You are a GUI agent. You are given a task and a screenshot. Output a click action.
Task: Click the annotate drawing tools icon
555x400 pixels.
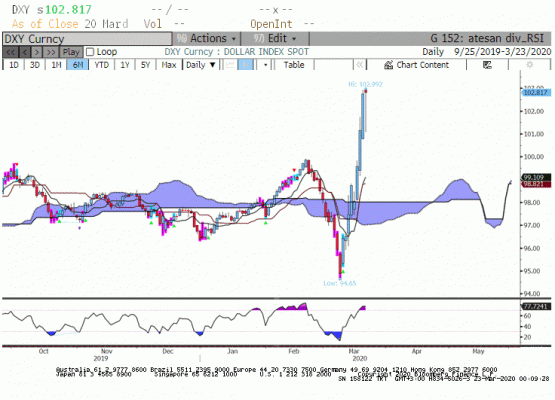click(x=487, y=65)
